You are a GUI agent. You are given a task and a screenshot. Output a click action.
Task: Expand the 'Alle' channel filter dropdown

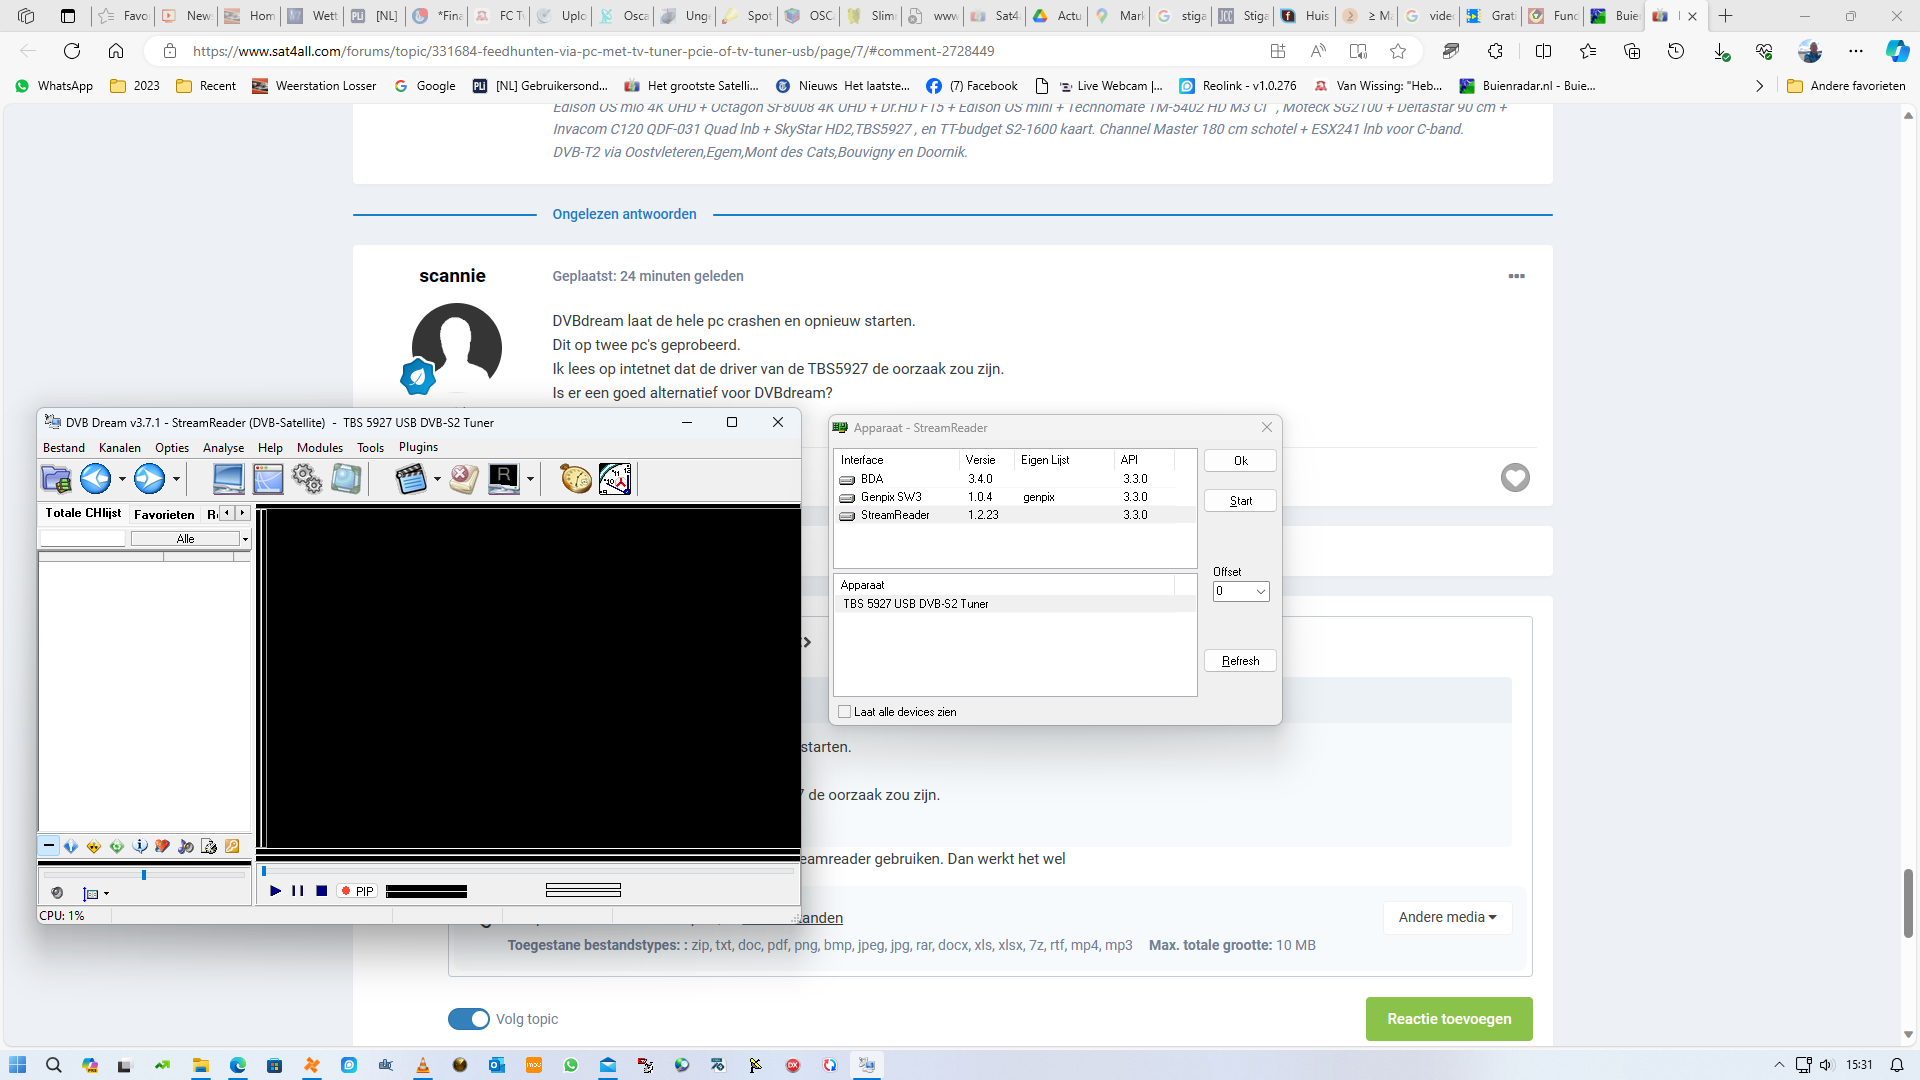pos(245,539)
